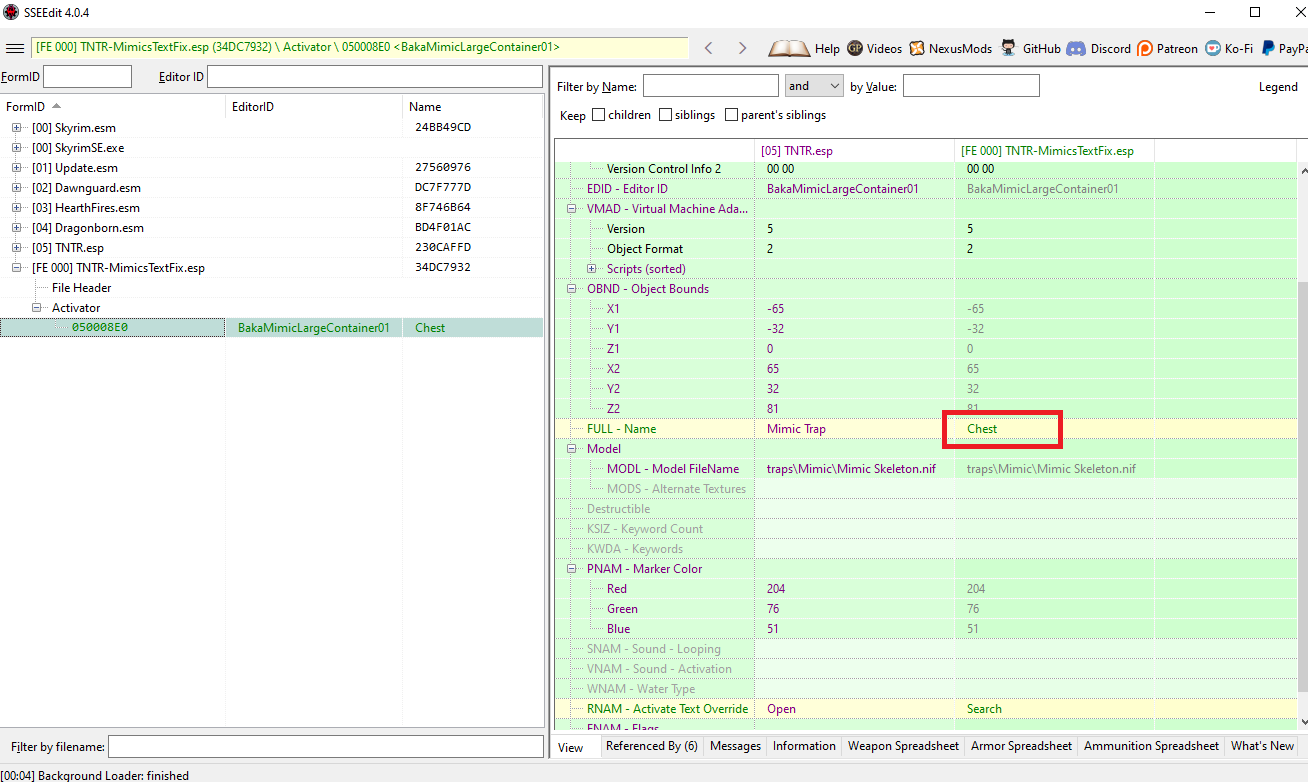
Task: Navigate back with left arrow
Action: click(x=709, y=48)
